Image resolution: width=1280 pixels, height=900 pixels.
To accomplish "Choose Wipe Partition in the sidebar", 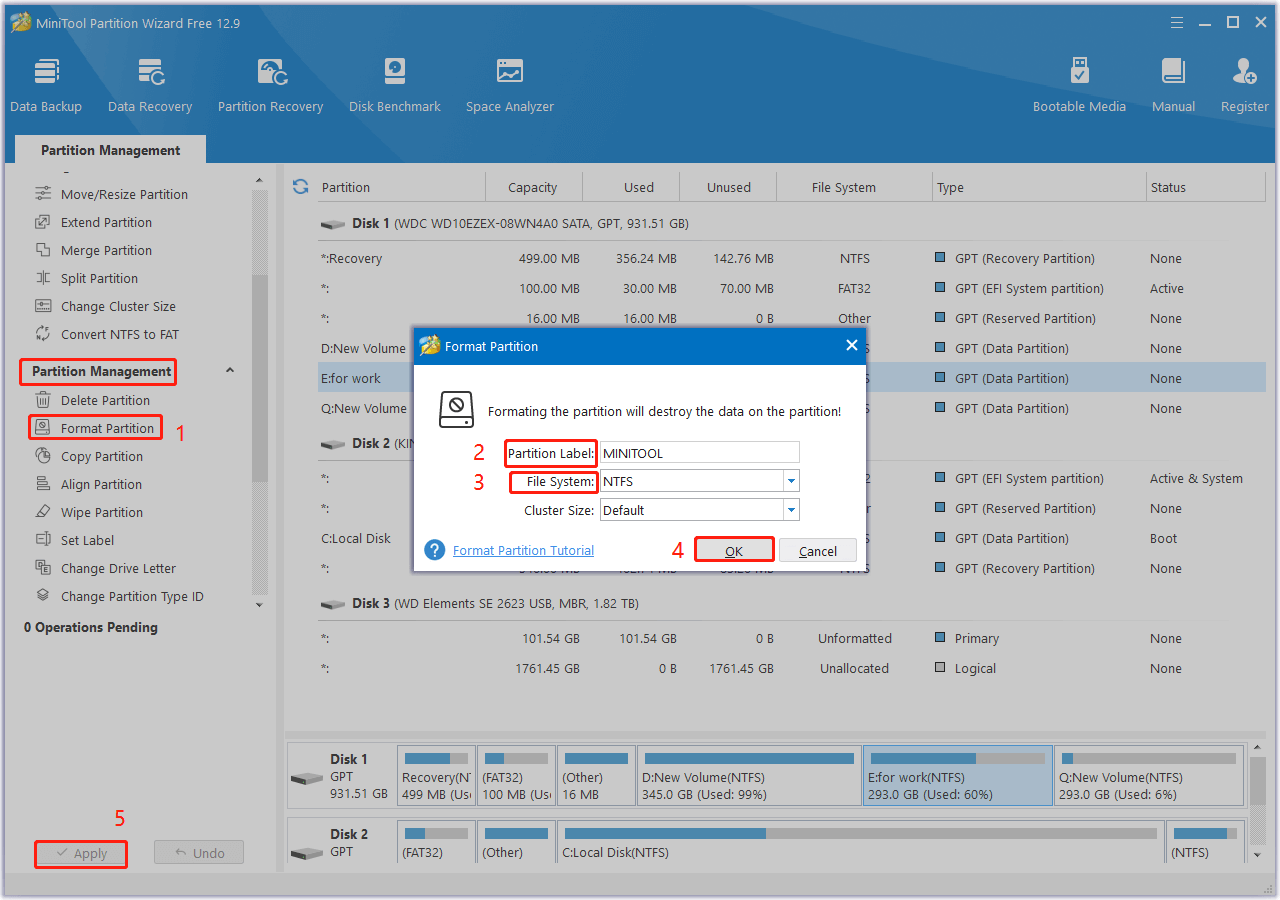I will point(101,513).
